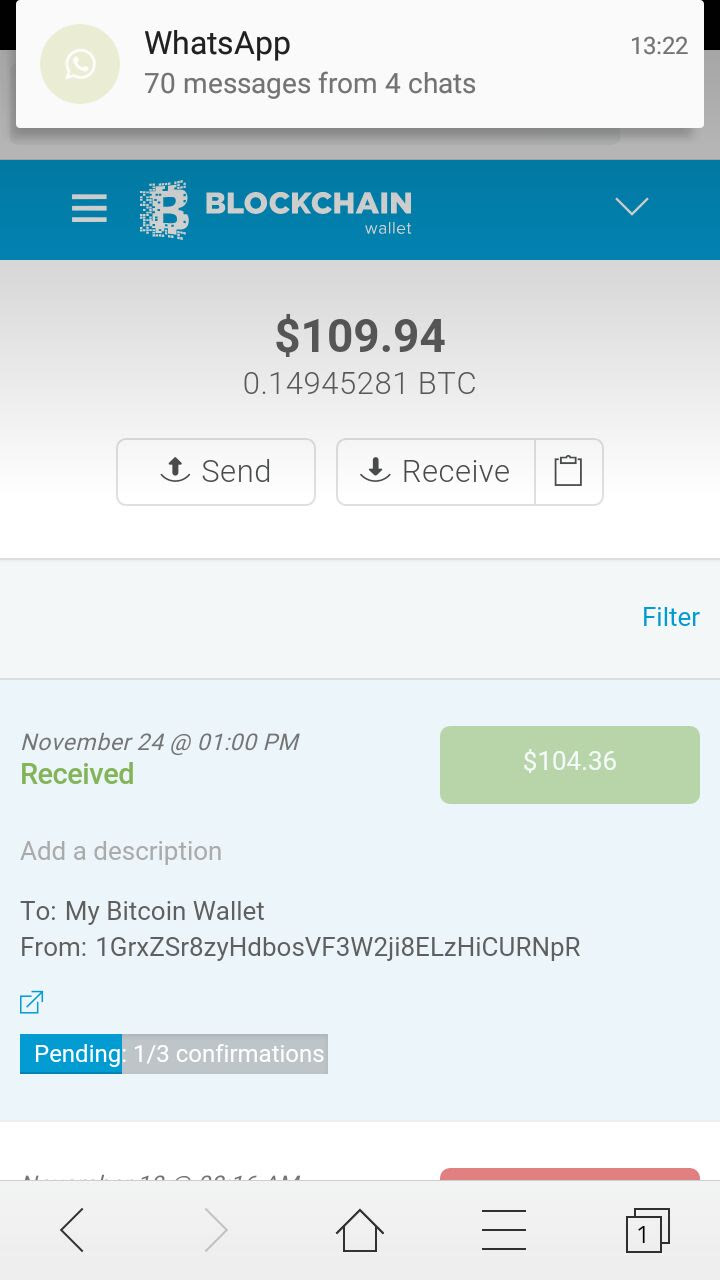This screenshot has height=1280, width=720.
Task: Go back with browser back arrow
Action: click(x=72, y=1230)
